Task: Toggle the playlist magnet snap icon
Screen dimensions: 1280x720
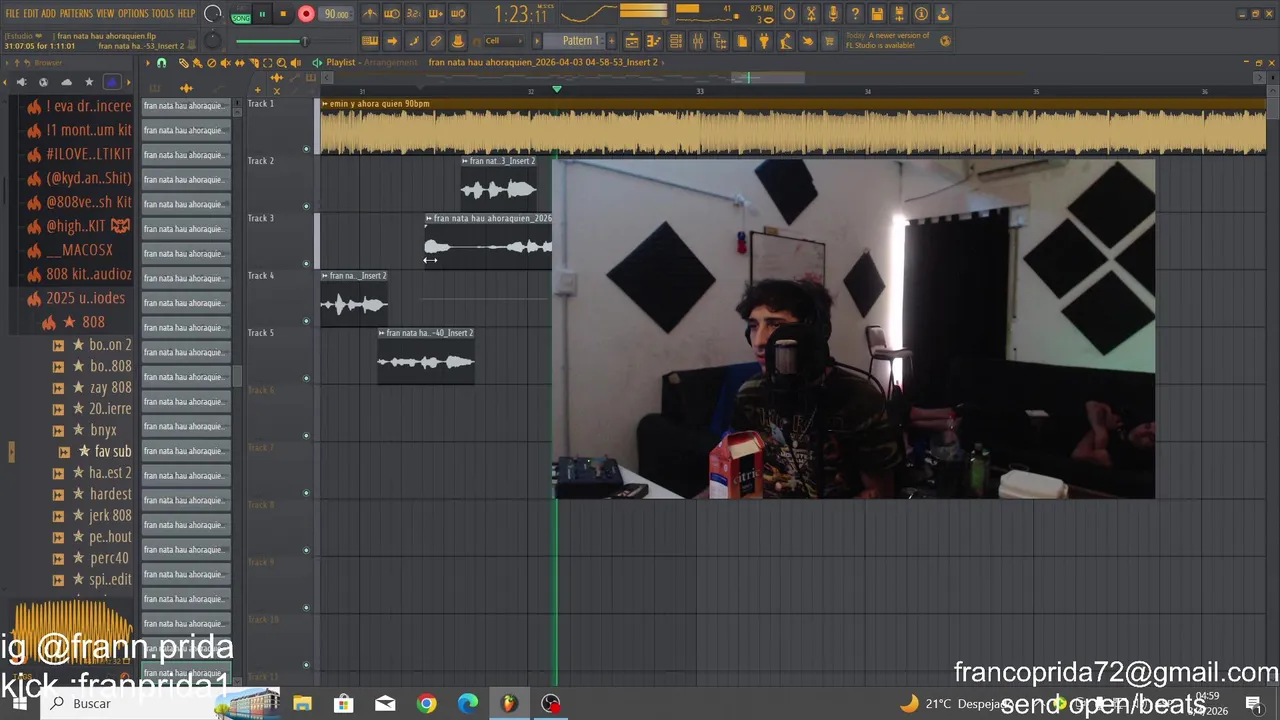Action: tap(162, 63)
